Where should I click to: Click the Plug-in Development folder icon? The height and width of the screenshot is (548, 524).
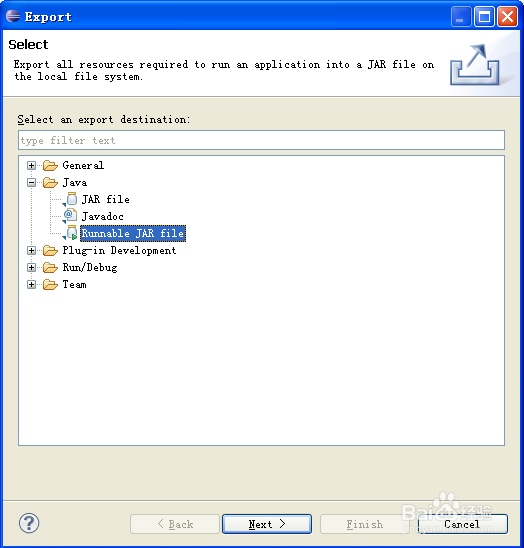[x=50, y=250]
